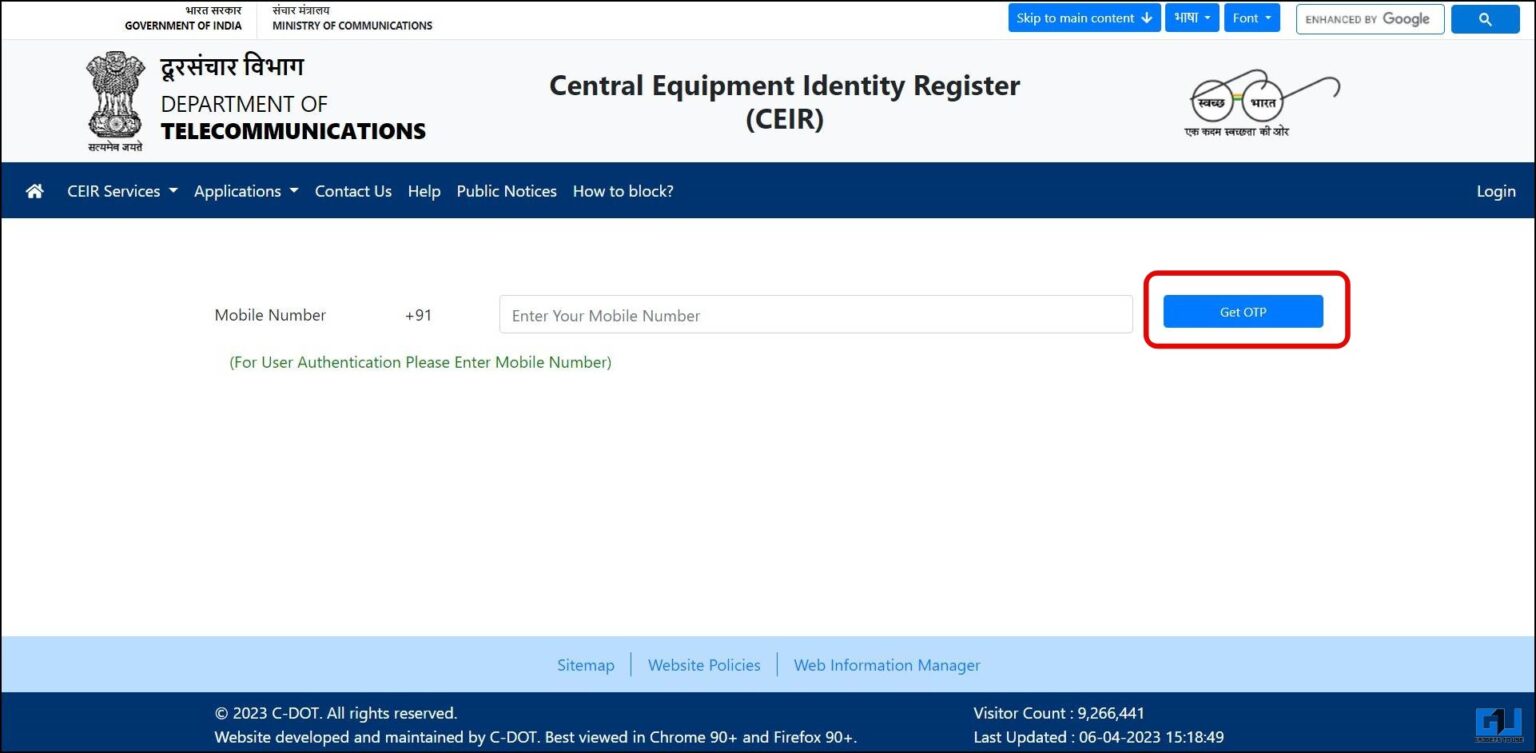Visit the Website Policies page
Screen dimensions: 1536x753
[704, 664]
